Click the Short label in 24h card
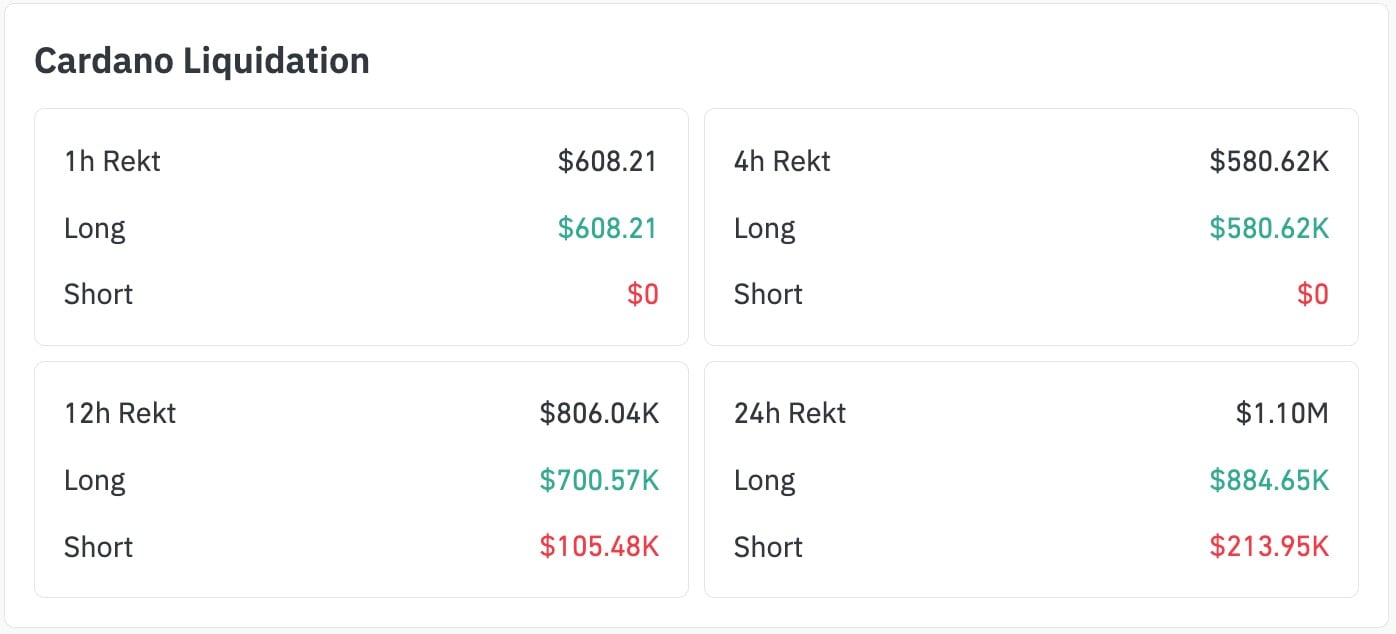The width and height of the screenshot is (1396, 634). (x=768, y=547)
